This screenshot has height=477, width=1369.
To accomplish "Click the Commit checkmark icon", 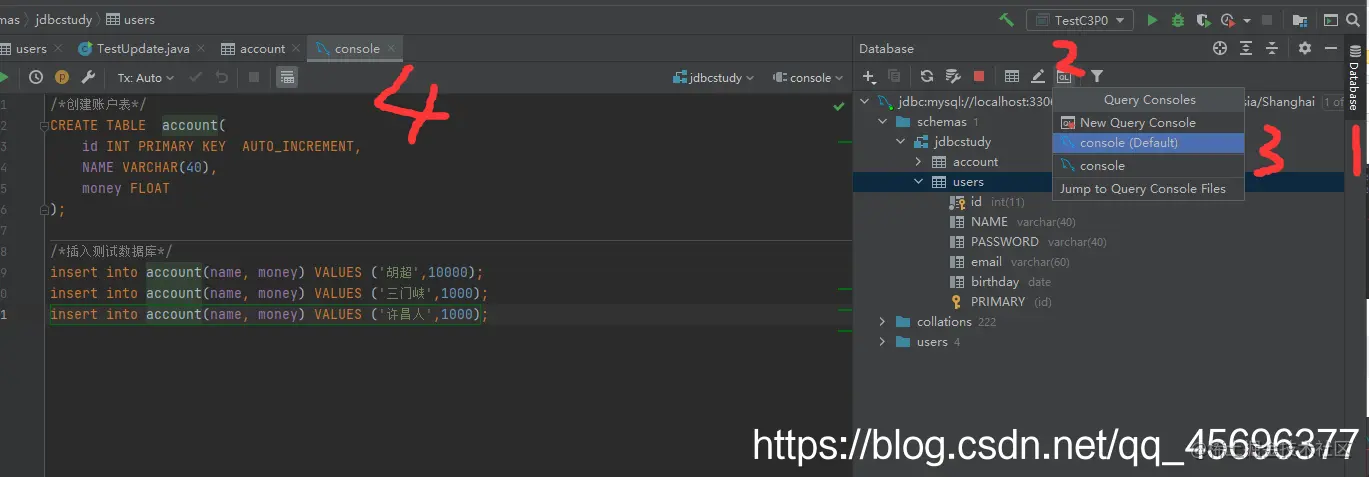I will point(196,77).
